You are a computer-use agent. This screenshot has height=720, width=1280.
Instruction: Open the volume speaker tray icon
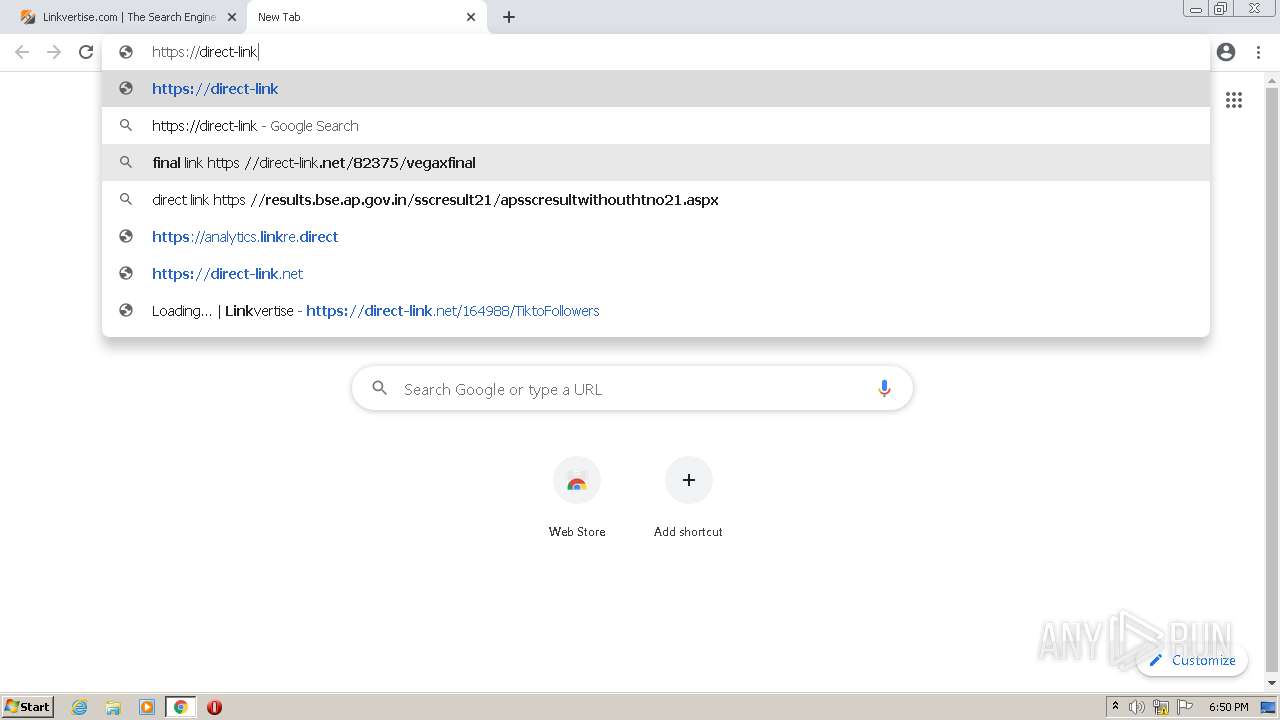[1137, 707]
